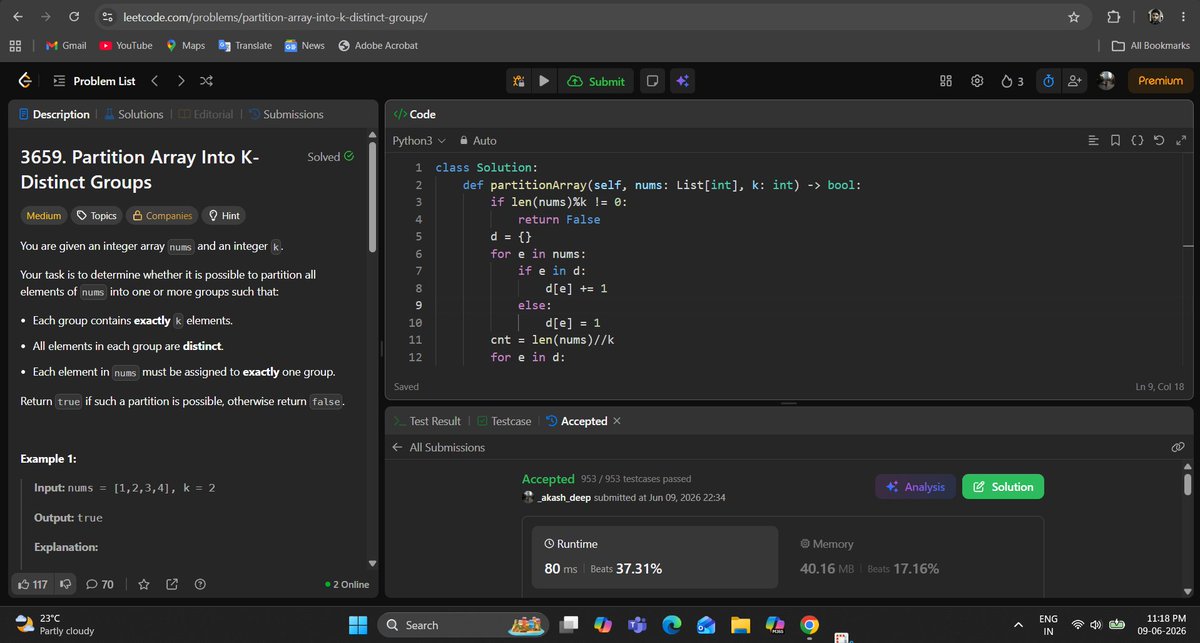Open the layout grid icon
Image resolution: width=1200 pixels, height=643 pixels.
(x=946, y=81)
